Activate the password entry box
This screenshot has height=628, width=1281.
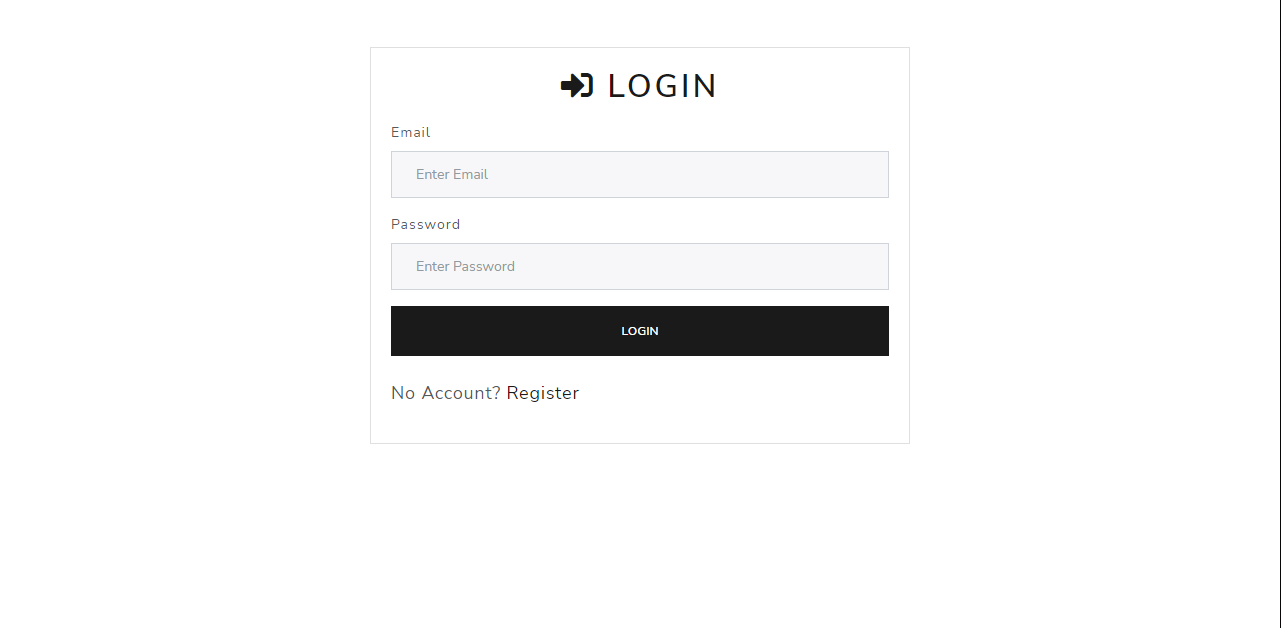point(639,266)
